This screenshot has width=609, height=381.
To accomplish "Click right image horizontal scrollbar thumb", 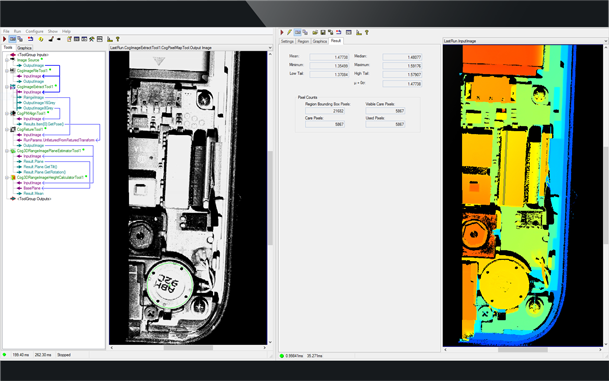I will [x=522, y=350].
